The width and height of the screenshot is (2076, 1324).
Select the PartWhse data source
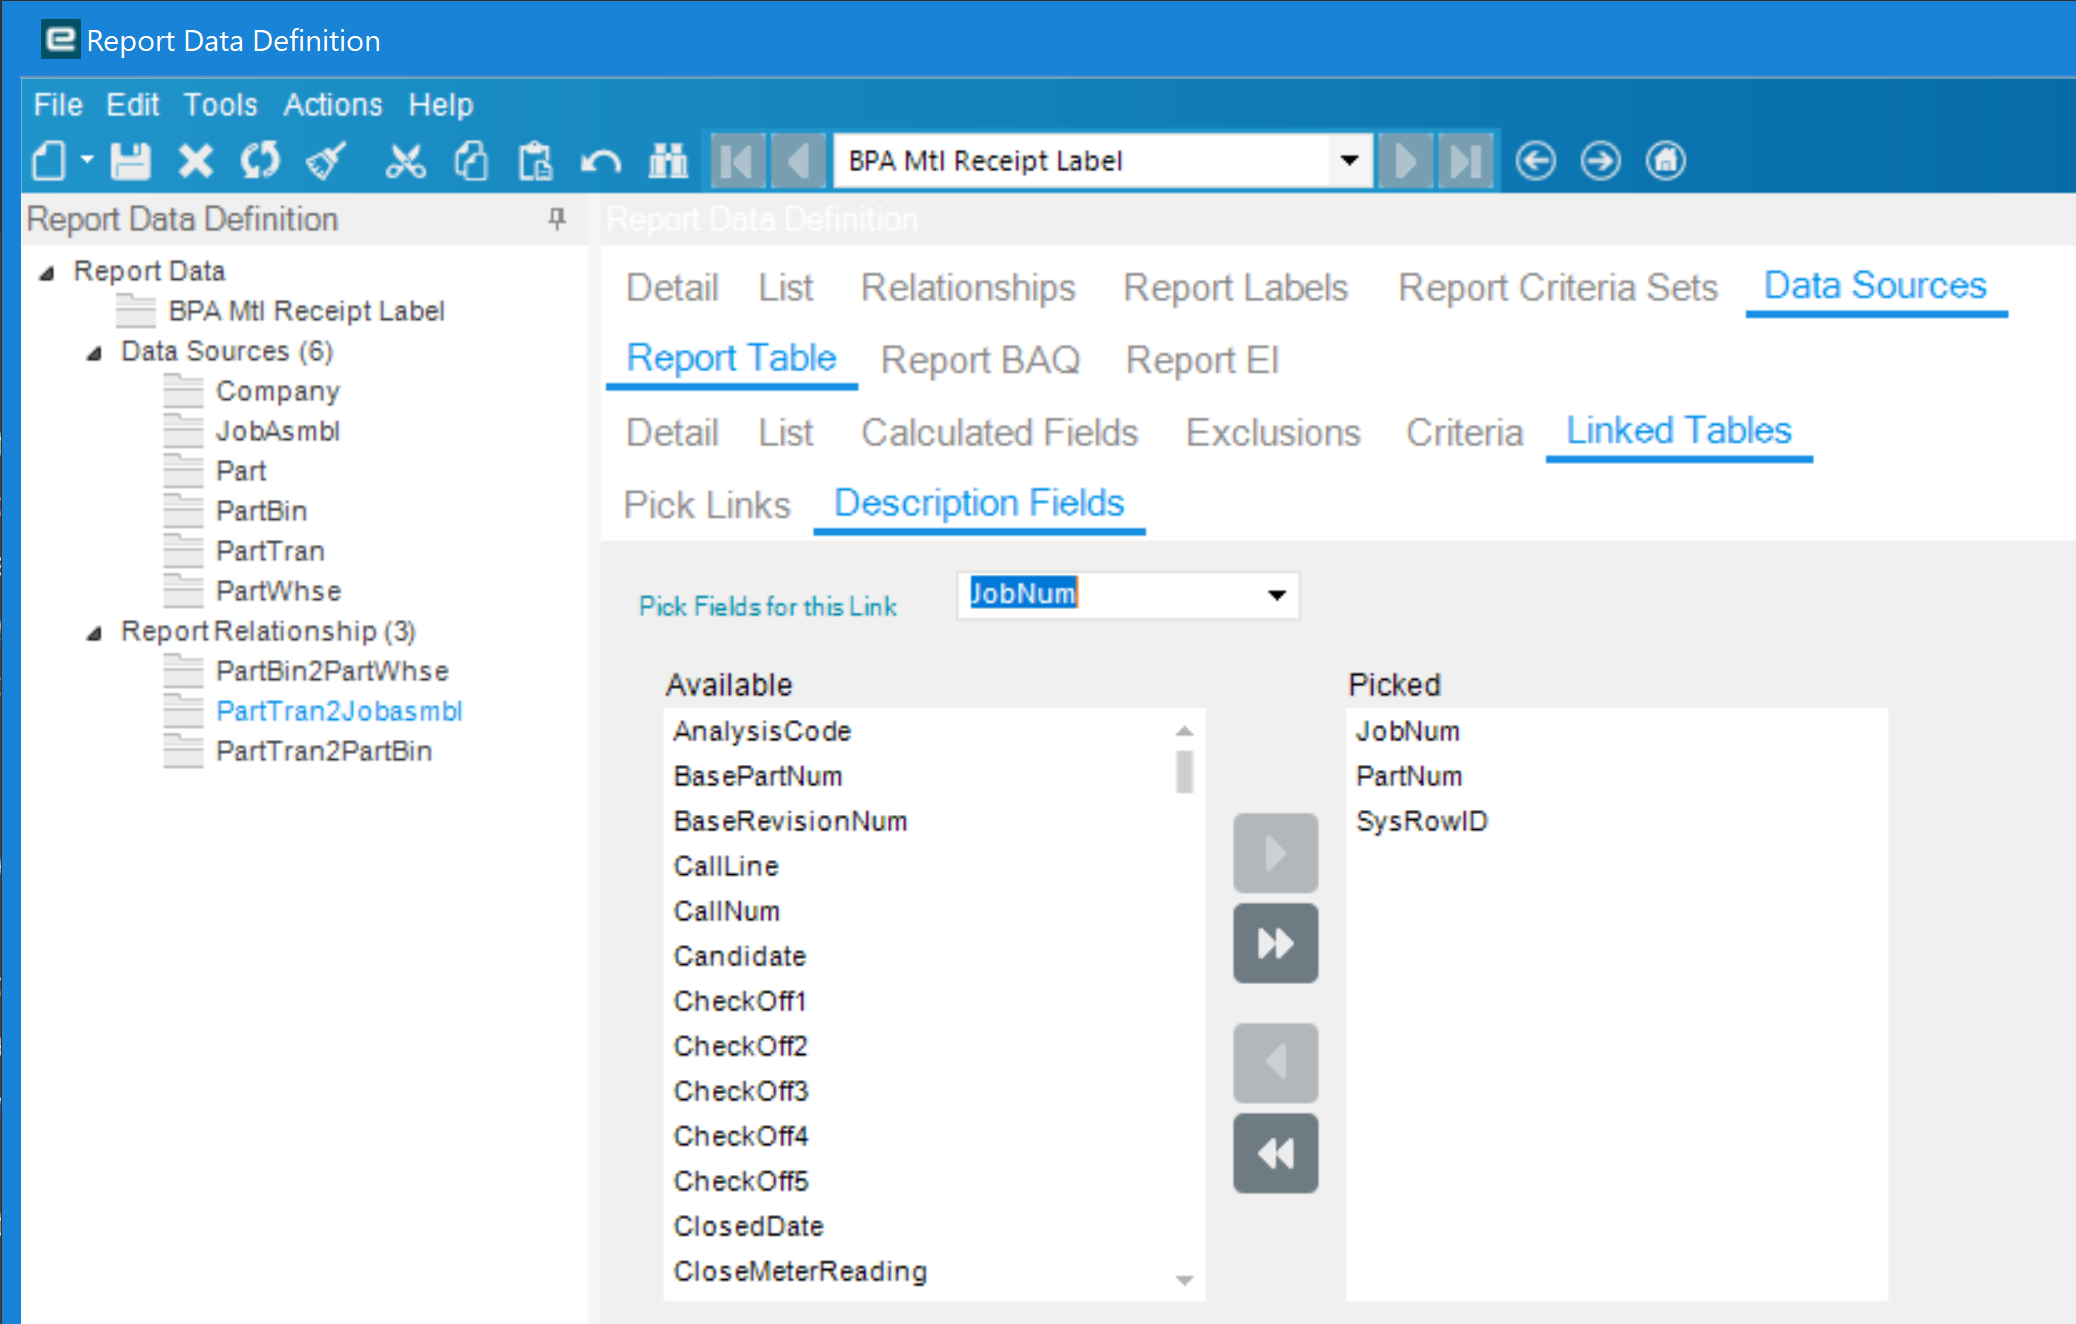(278, 591)
